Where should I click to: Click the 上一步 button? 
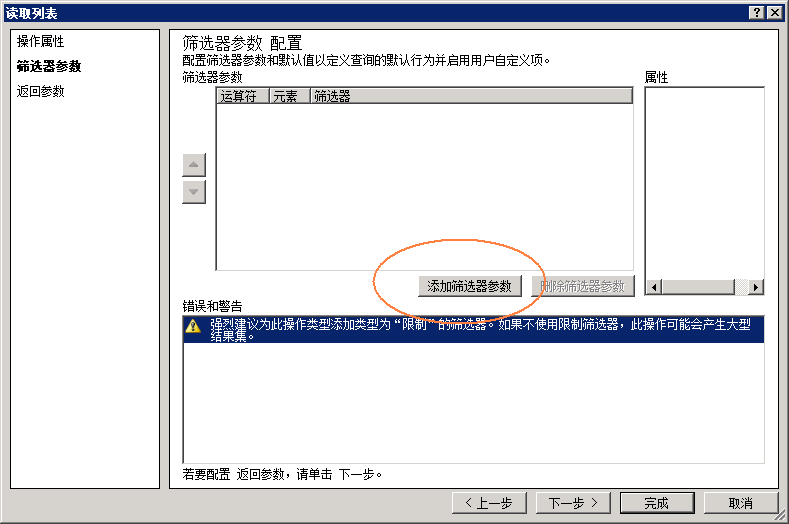click(x=489, y=503)
